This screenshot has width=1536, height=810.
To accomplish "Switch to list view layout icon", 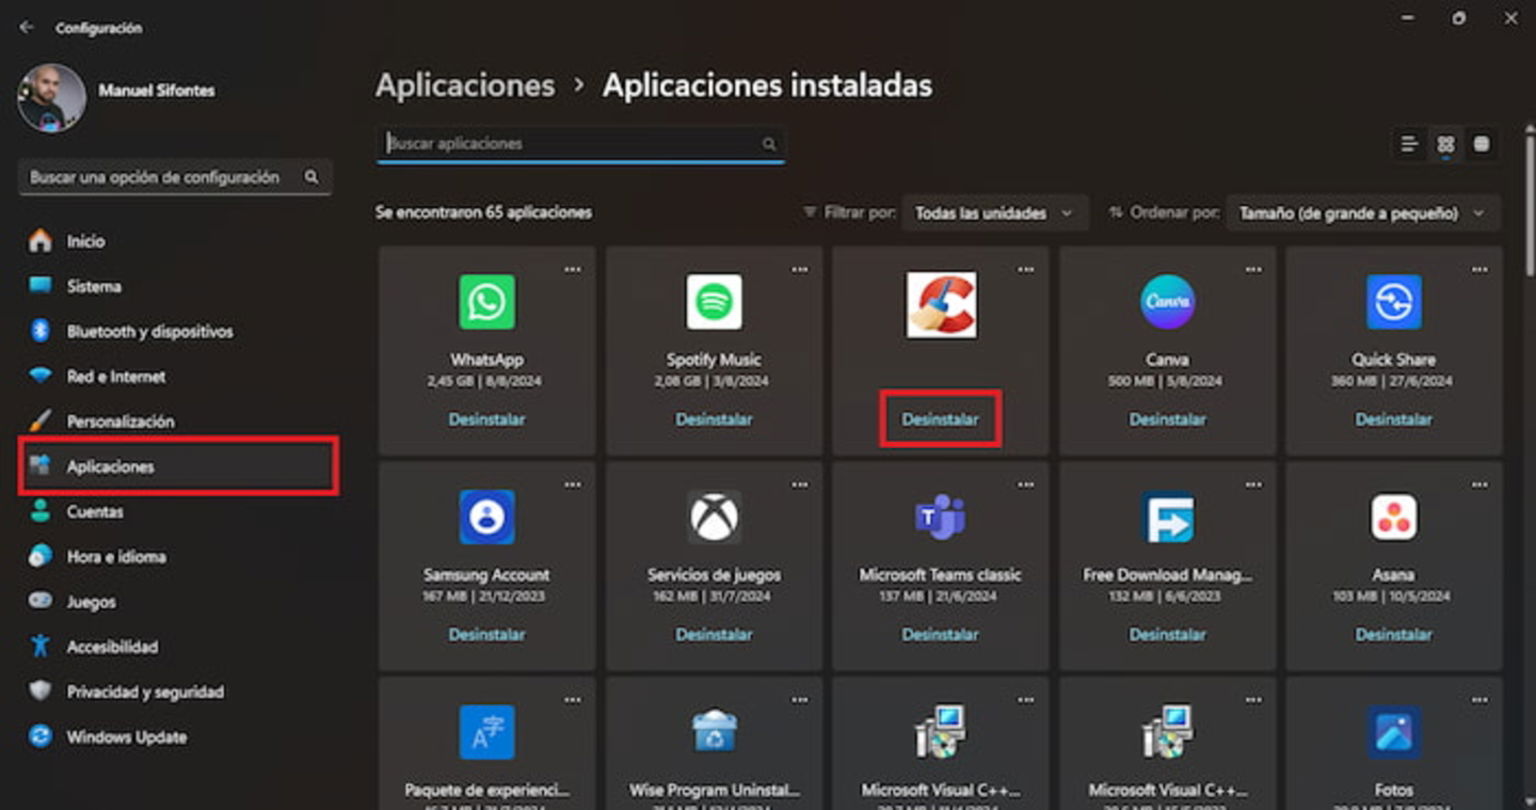I will point(1409,144).
